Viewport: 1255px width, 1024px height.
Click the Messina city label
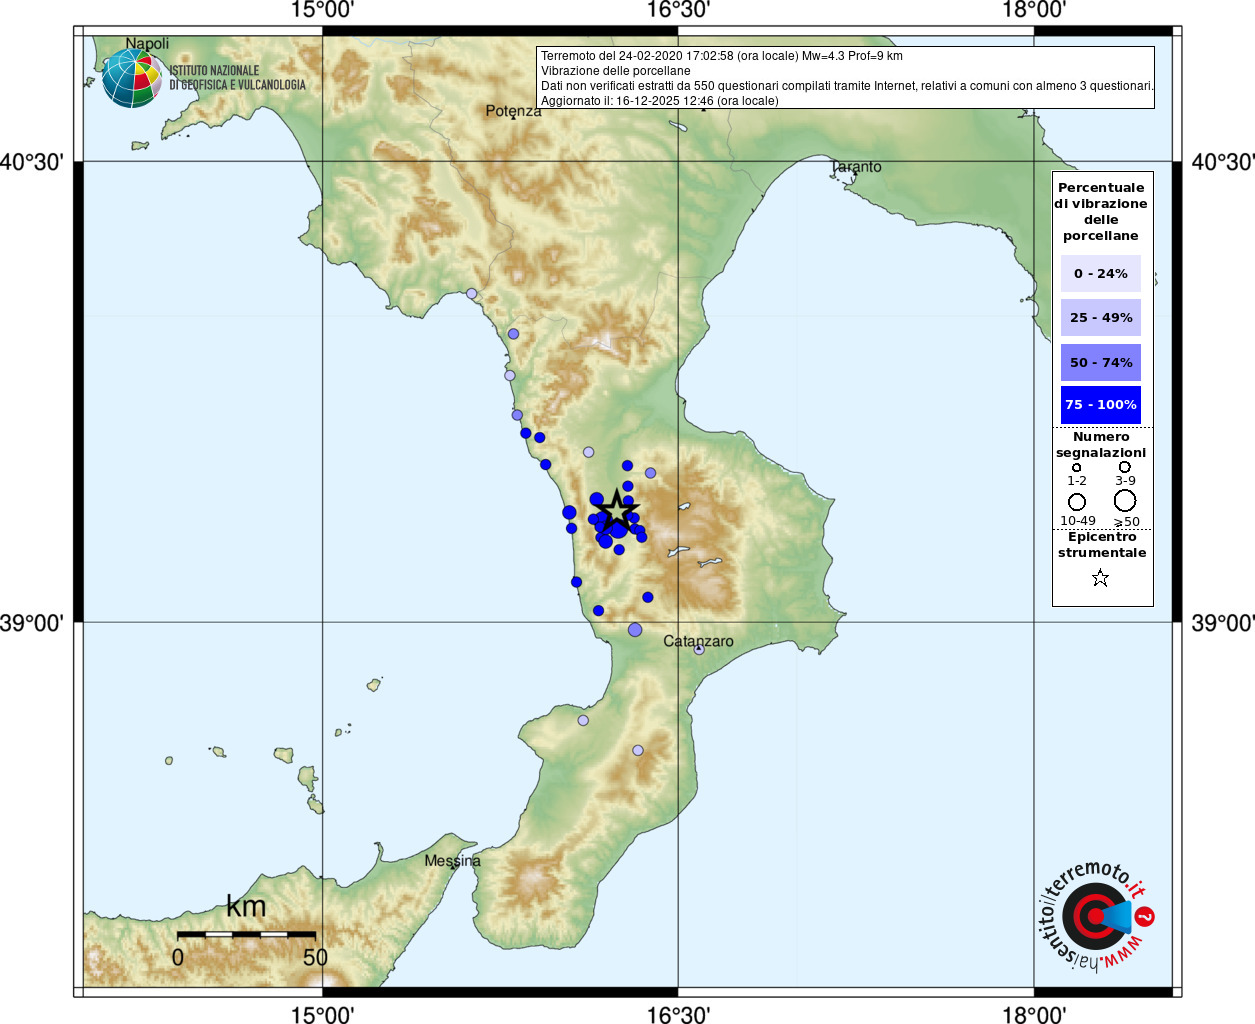pyautogui.click(x=452, y=861)
